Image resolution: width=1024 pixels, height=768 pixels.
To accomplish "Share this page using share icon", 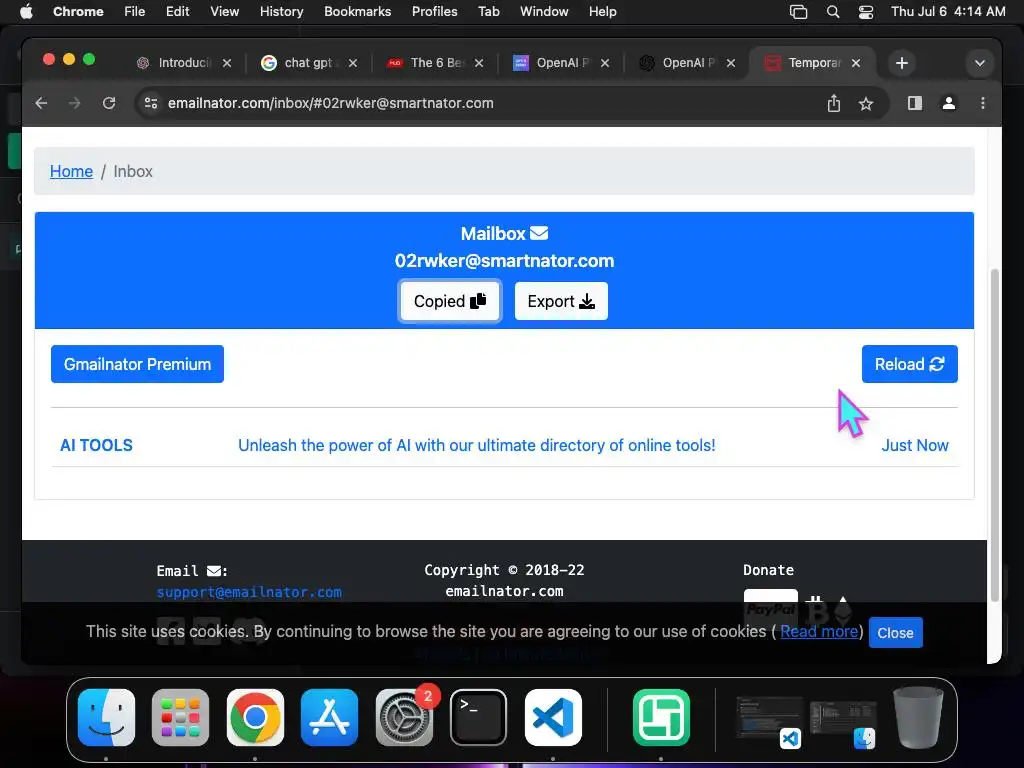I will [x=834, y=103].
